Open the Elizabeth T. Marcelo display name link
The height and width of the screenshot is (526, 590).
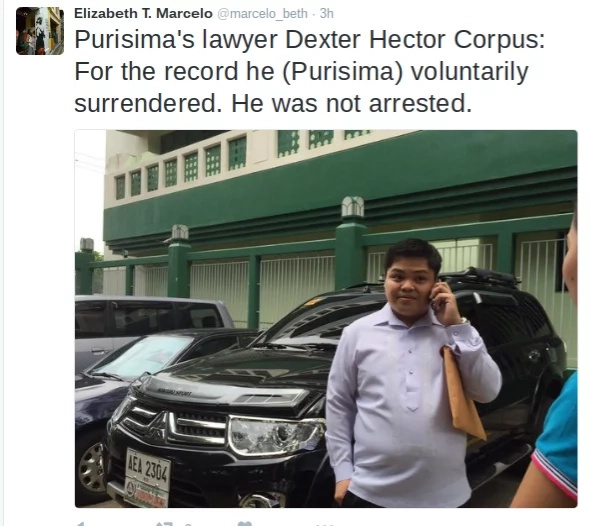tap(143, 14)
